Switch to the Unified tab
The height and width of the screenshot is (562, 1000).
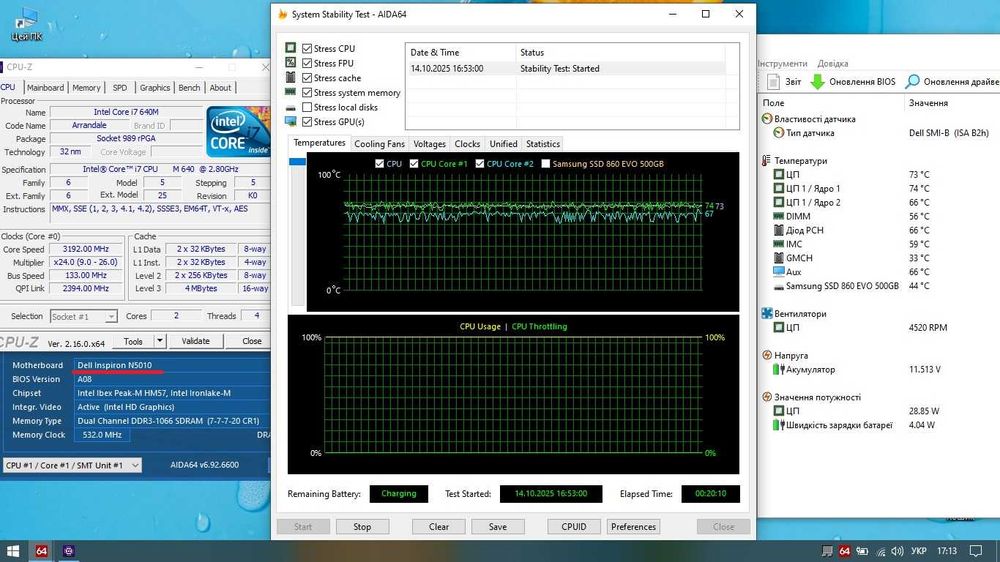click(503, 144)
